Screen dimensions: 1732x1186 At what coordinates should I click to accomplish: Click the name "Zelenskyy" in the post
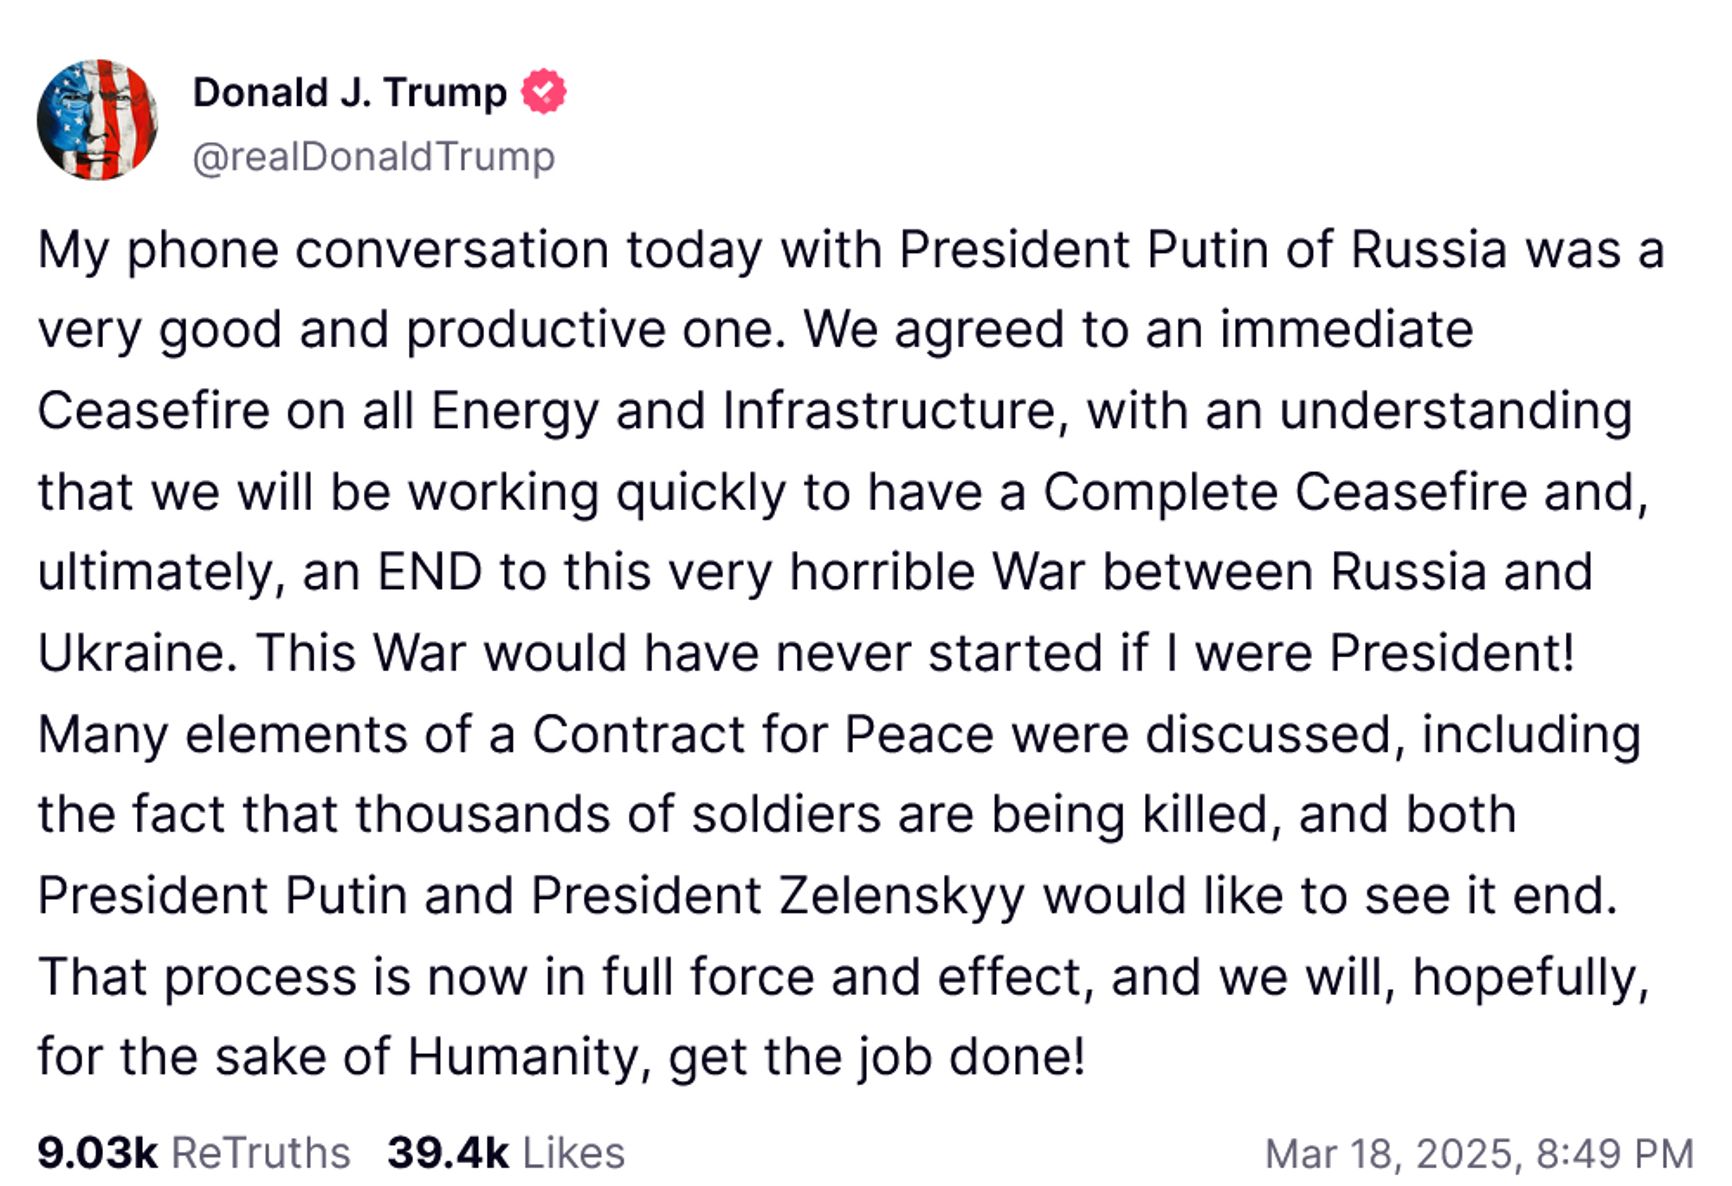902,895
